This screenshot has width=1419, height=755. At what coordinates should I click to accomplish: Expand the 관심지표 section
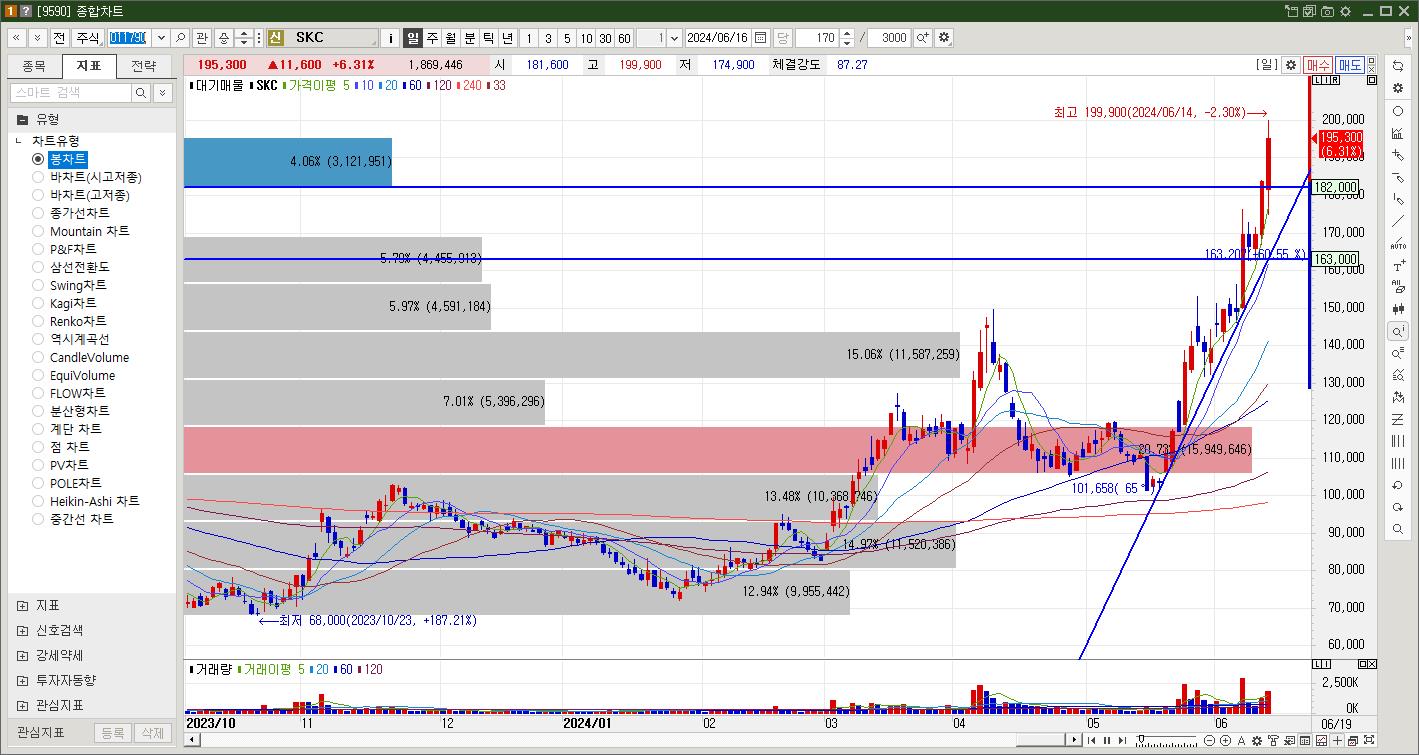(x=23, y=705)
